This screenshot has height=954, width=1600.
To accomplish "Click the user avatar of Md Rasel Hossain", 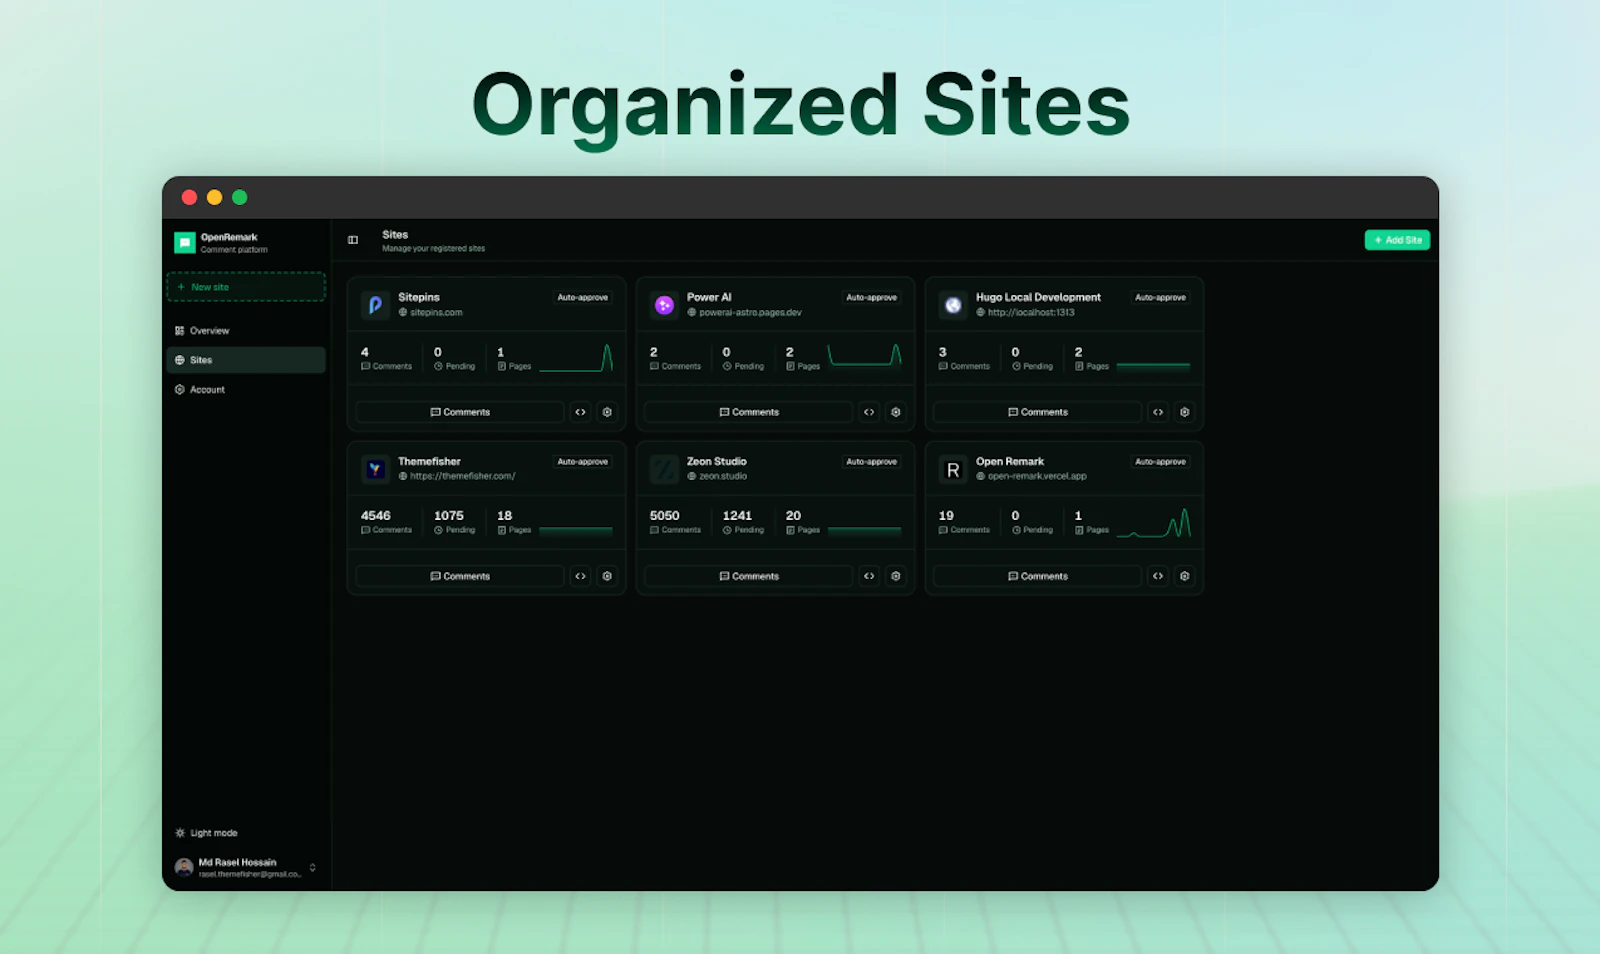I will (184, 867).
